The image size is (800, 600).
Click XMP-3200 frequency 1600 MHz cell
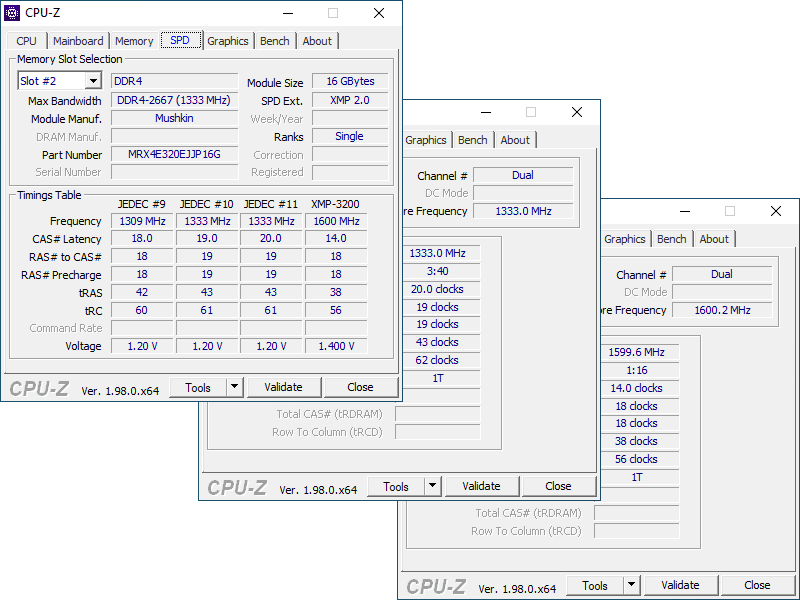[x=336, y=221]
